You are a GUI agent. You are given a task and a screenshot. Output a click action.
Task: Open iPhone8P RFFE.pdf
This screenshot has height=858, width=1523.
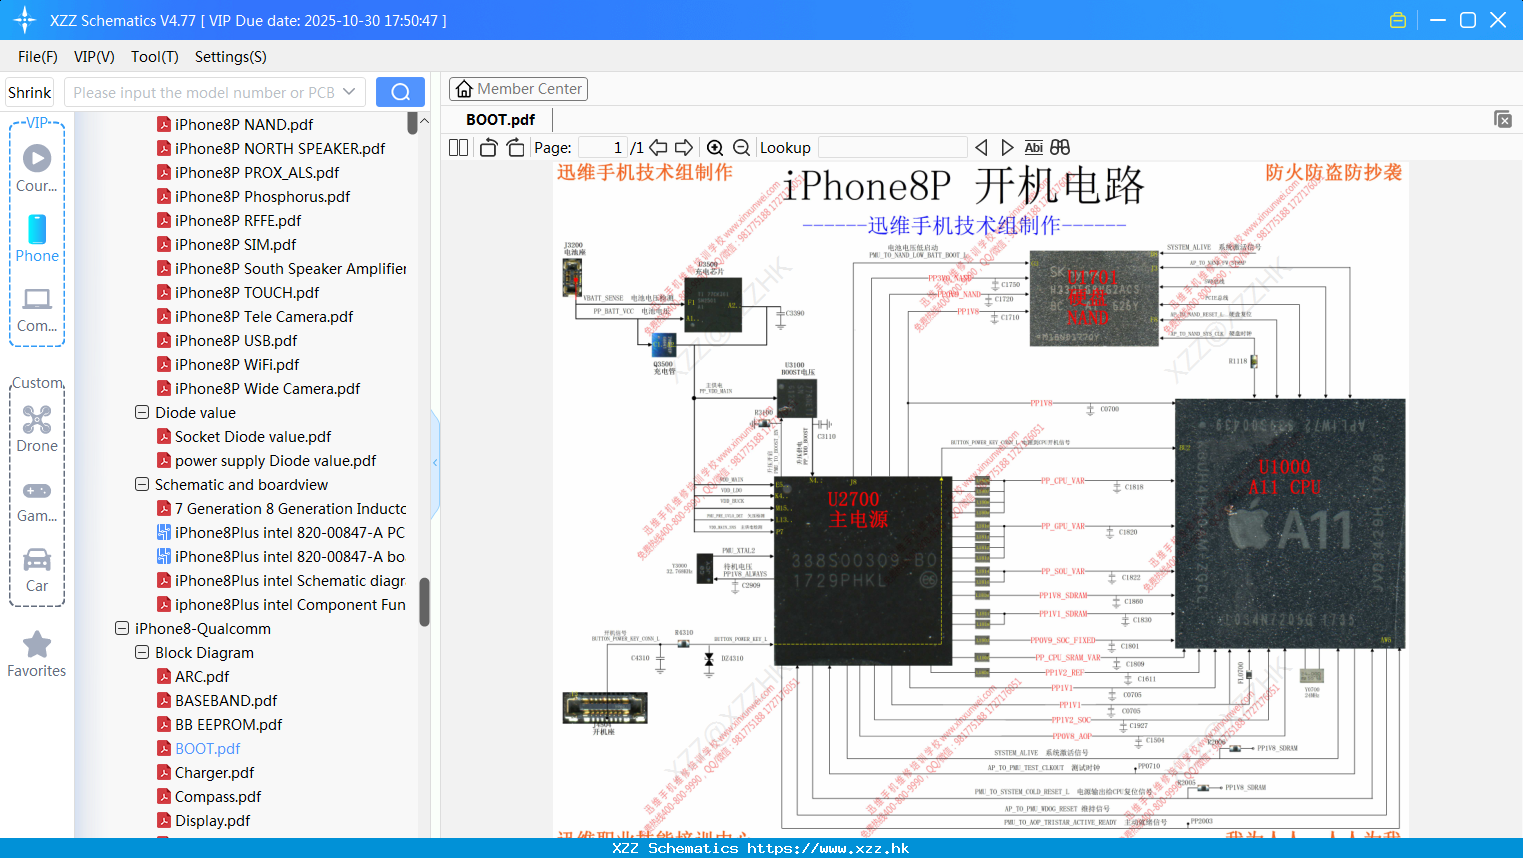click(238, 220)
